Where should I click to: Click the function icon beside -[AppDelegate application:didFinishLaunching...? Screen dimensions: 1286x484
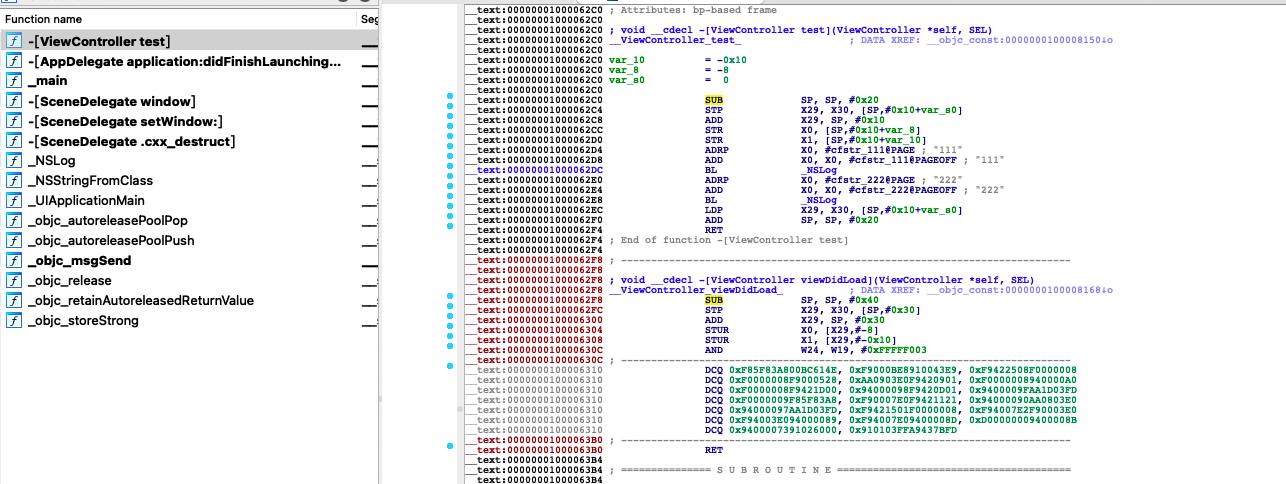pos(14,61)
